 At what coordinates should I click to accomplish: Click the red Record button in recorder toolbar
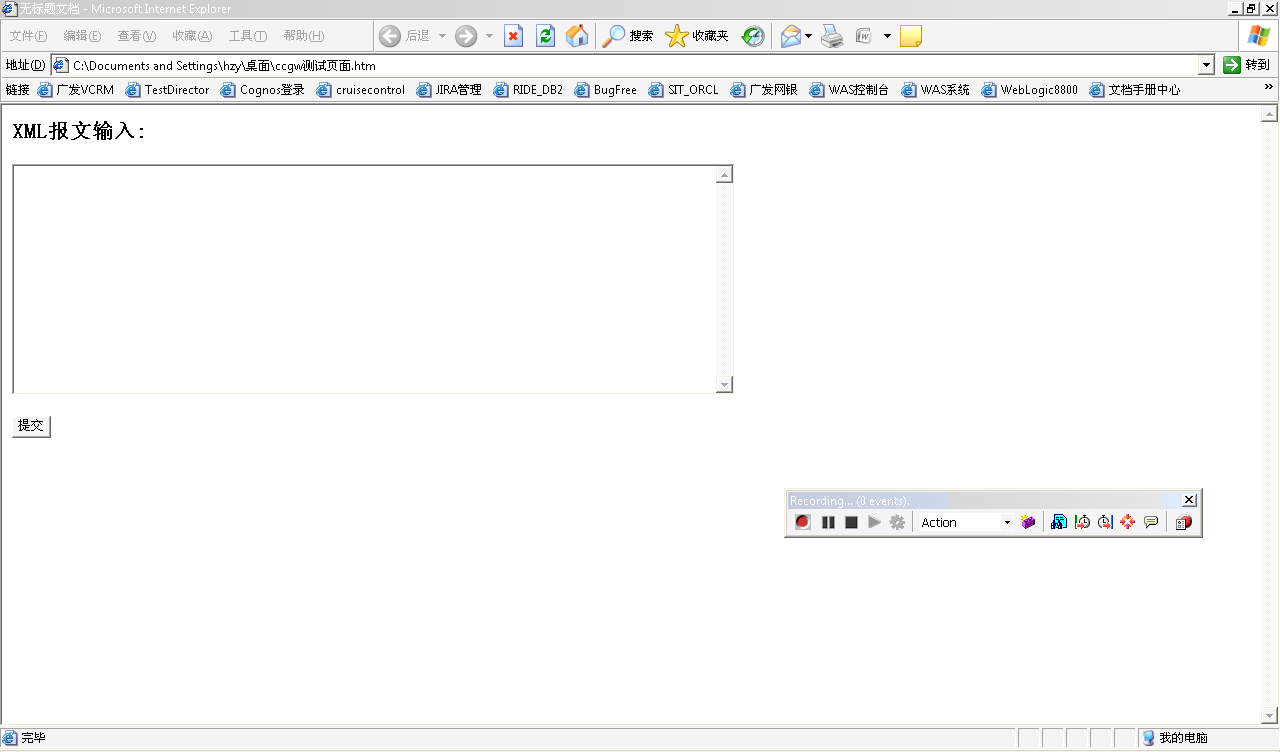[803, 522]
